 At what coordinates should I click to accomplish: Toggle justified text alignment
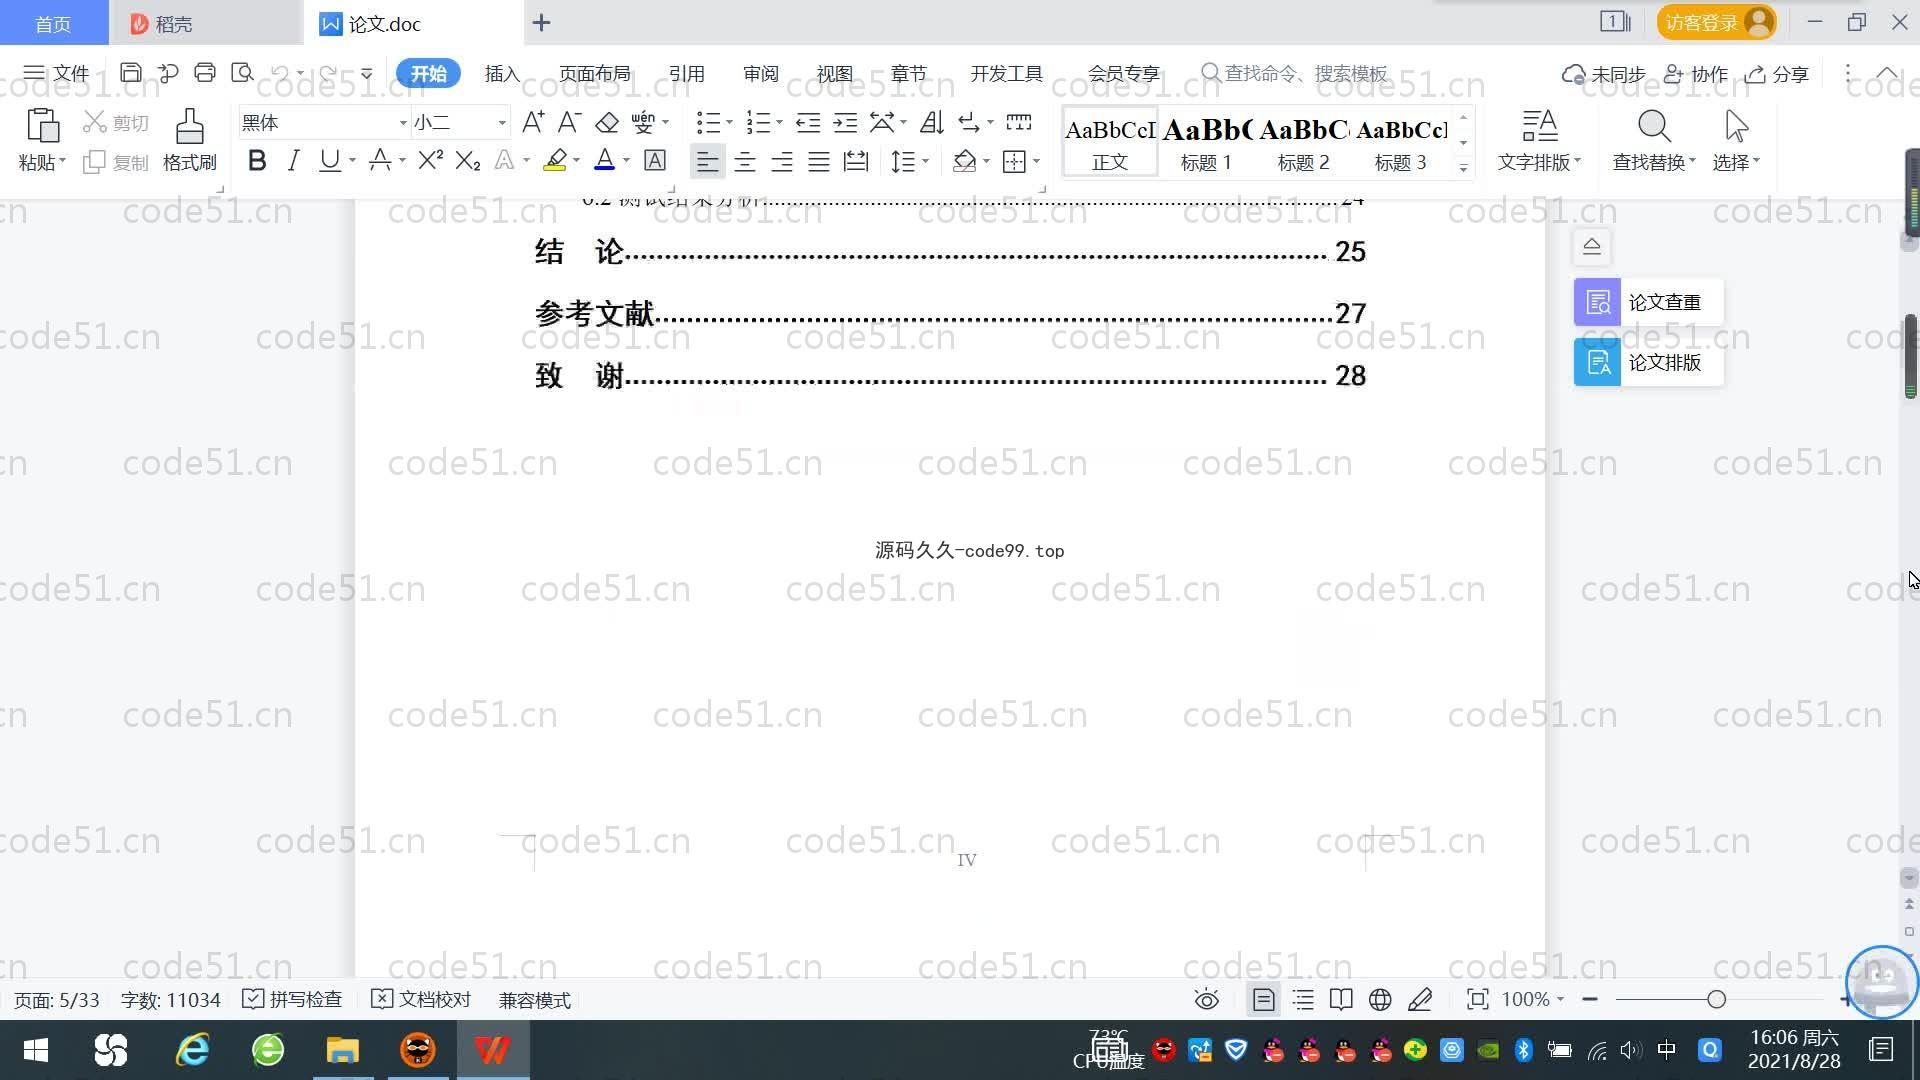click(x=819, y=161)
